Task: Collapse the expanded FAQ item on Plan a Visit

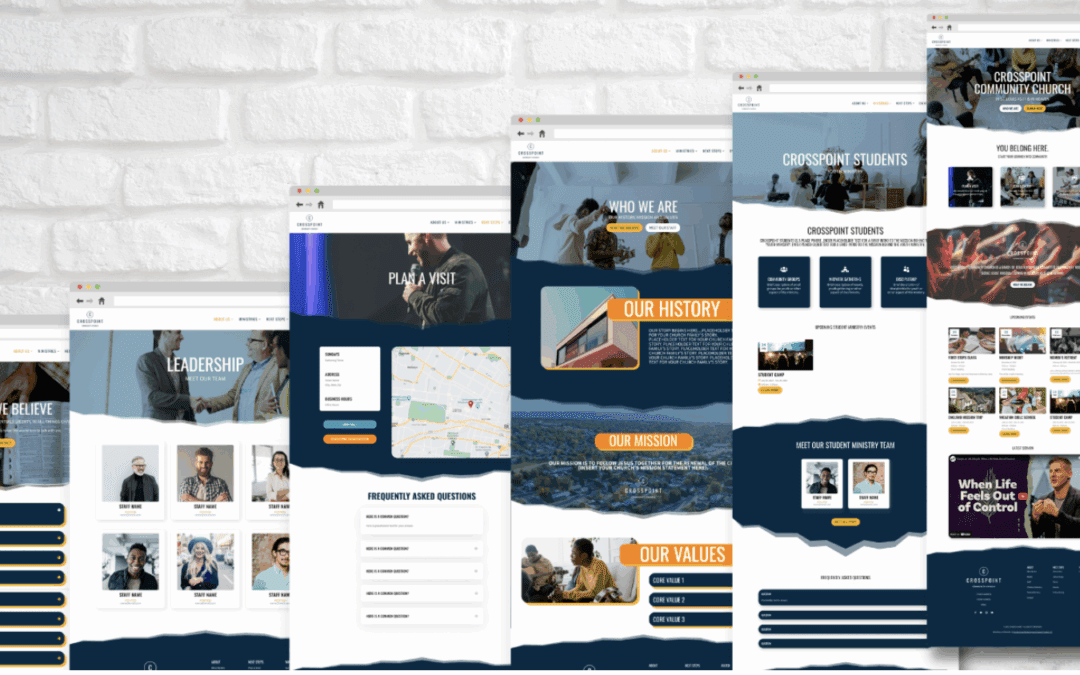Action: pos(421,520)
